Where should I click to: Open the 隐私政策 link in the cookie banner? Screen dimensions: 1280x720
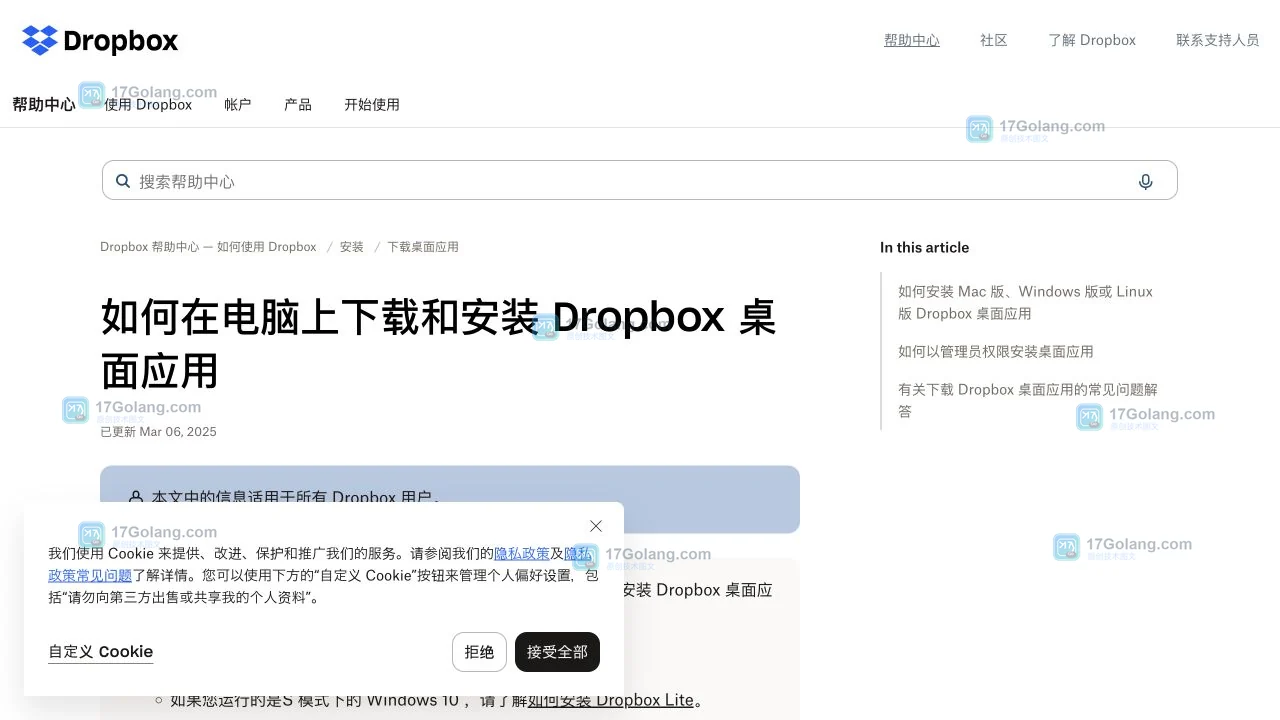(x=522, y=553)
